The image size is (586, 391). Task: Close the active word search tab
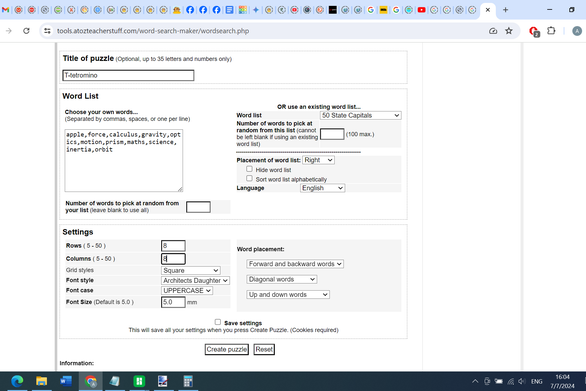click(488, 10)
